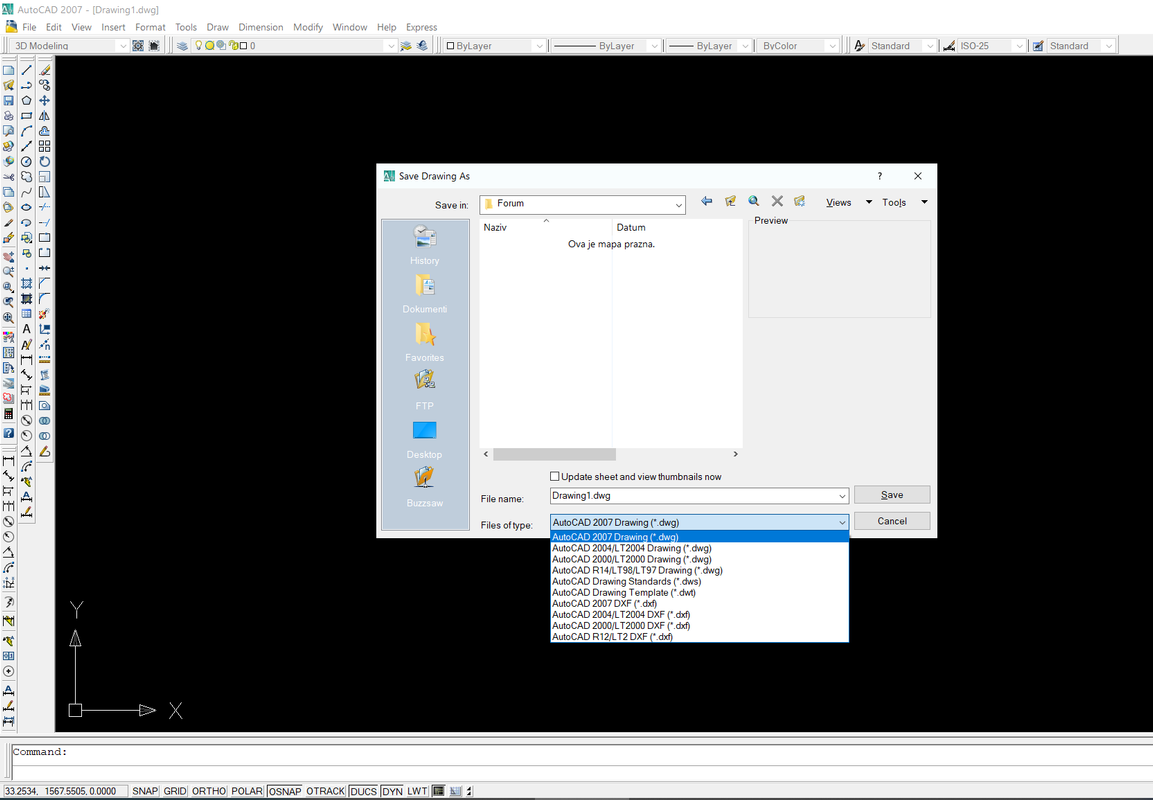The image size is (1153, 800).
Task: Select the Erase modify tool
Action: point(45,70)
